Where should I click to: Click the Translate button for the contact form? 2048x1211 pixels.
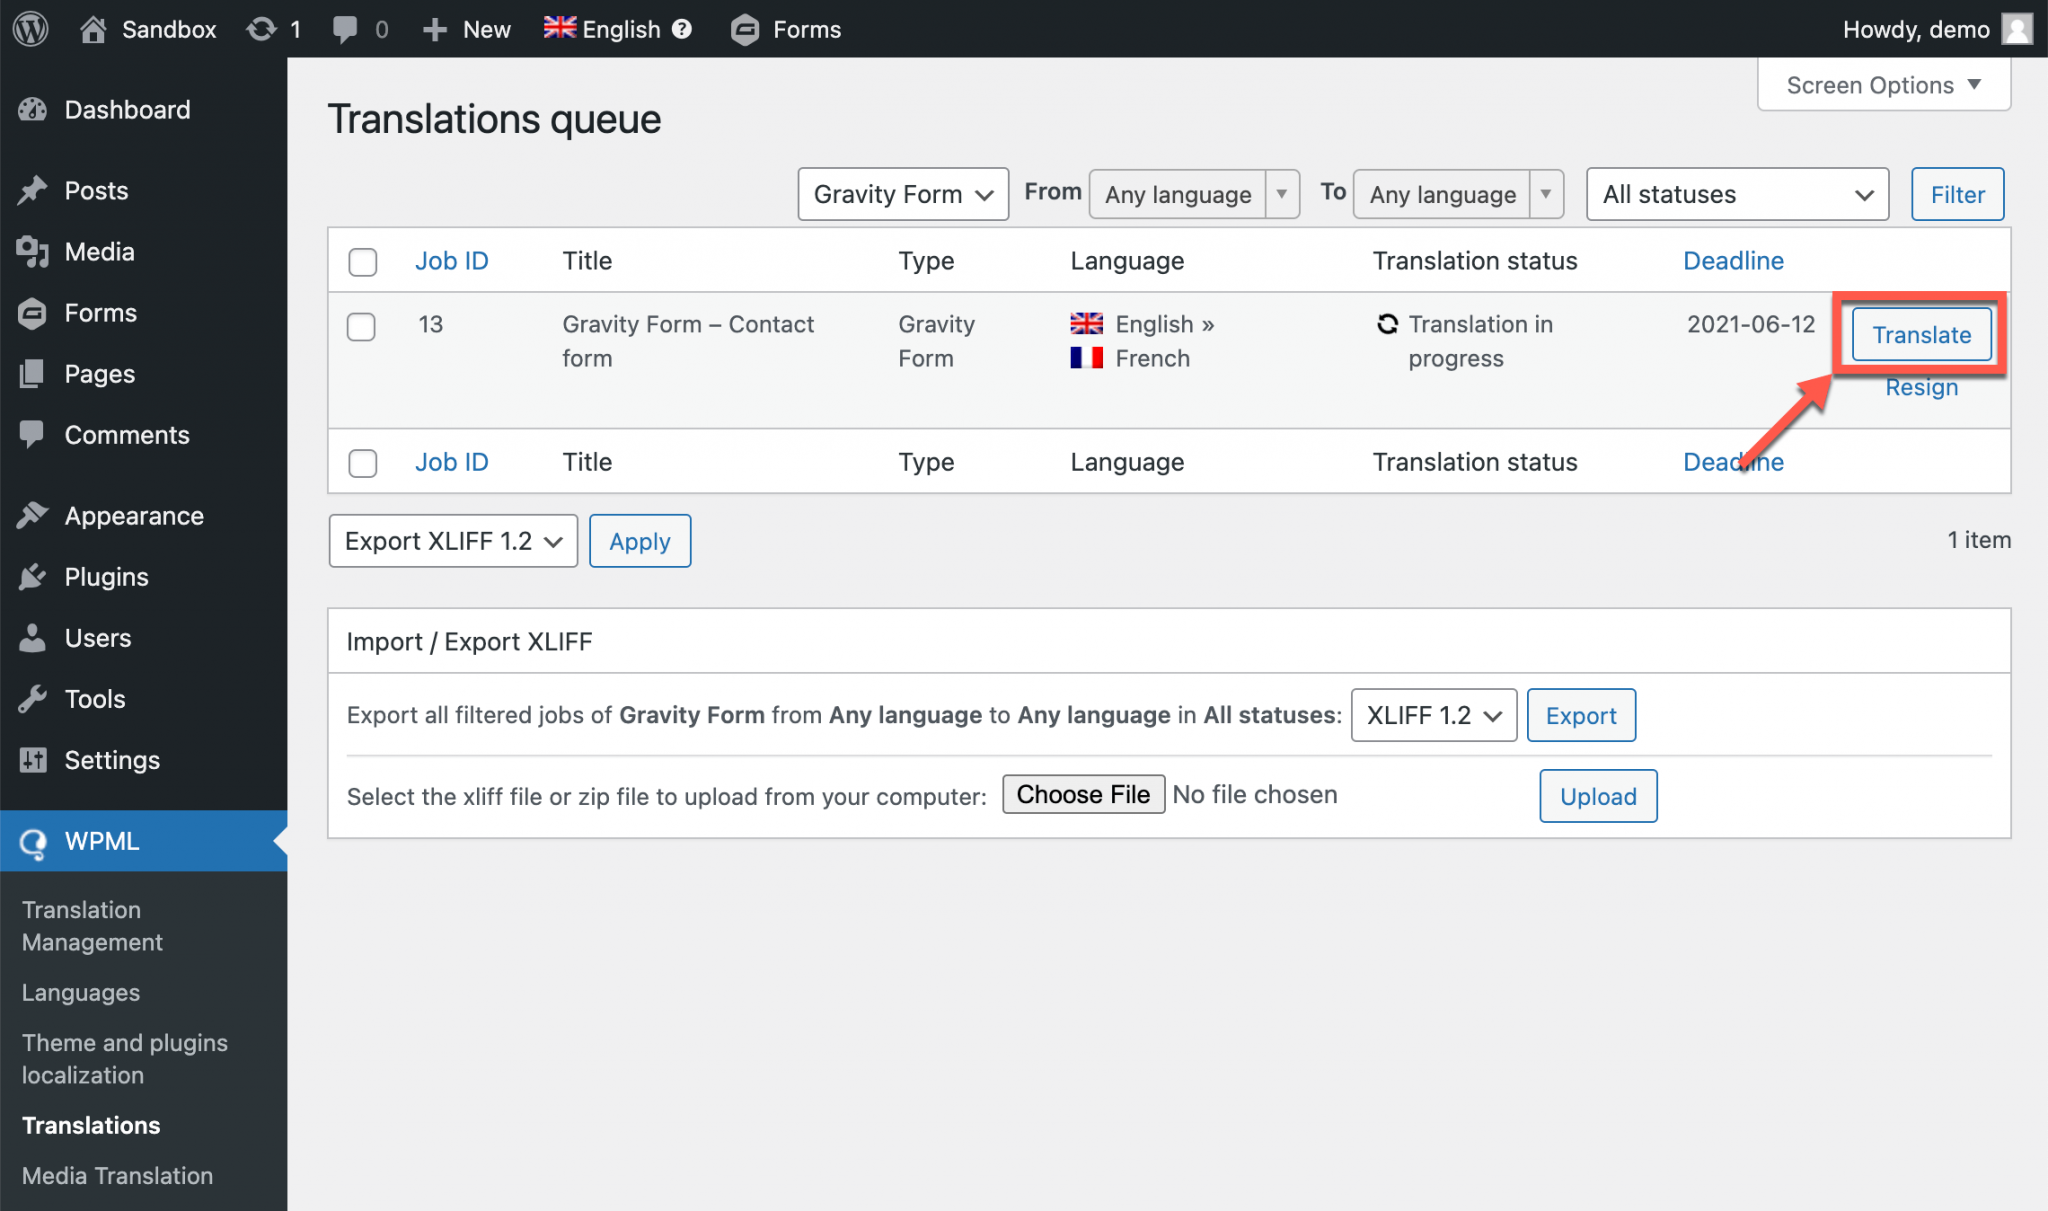(x=1920, y=335)
